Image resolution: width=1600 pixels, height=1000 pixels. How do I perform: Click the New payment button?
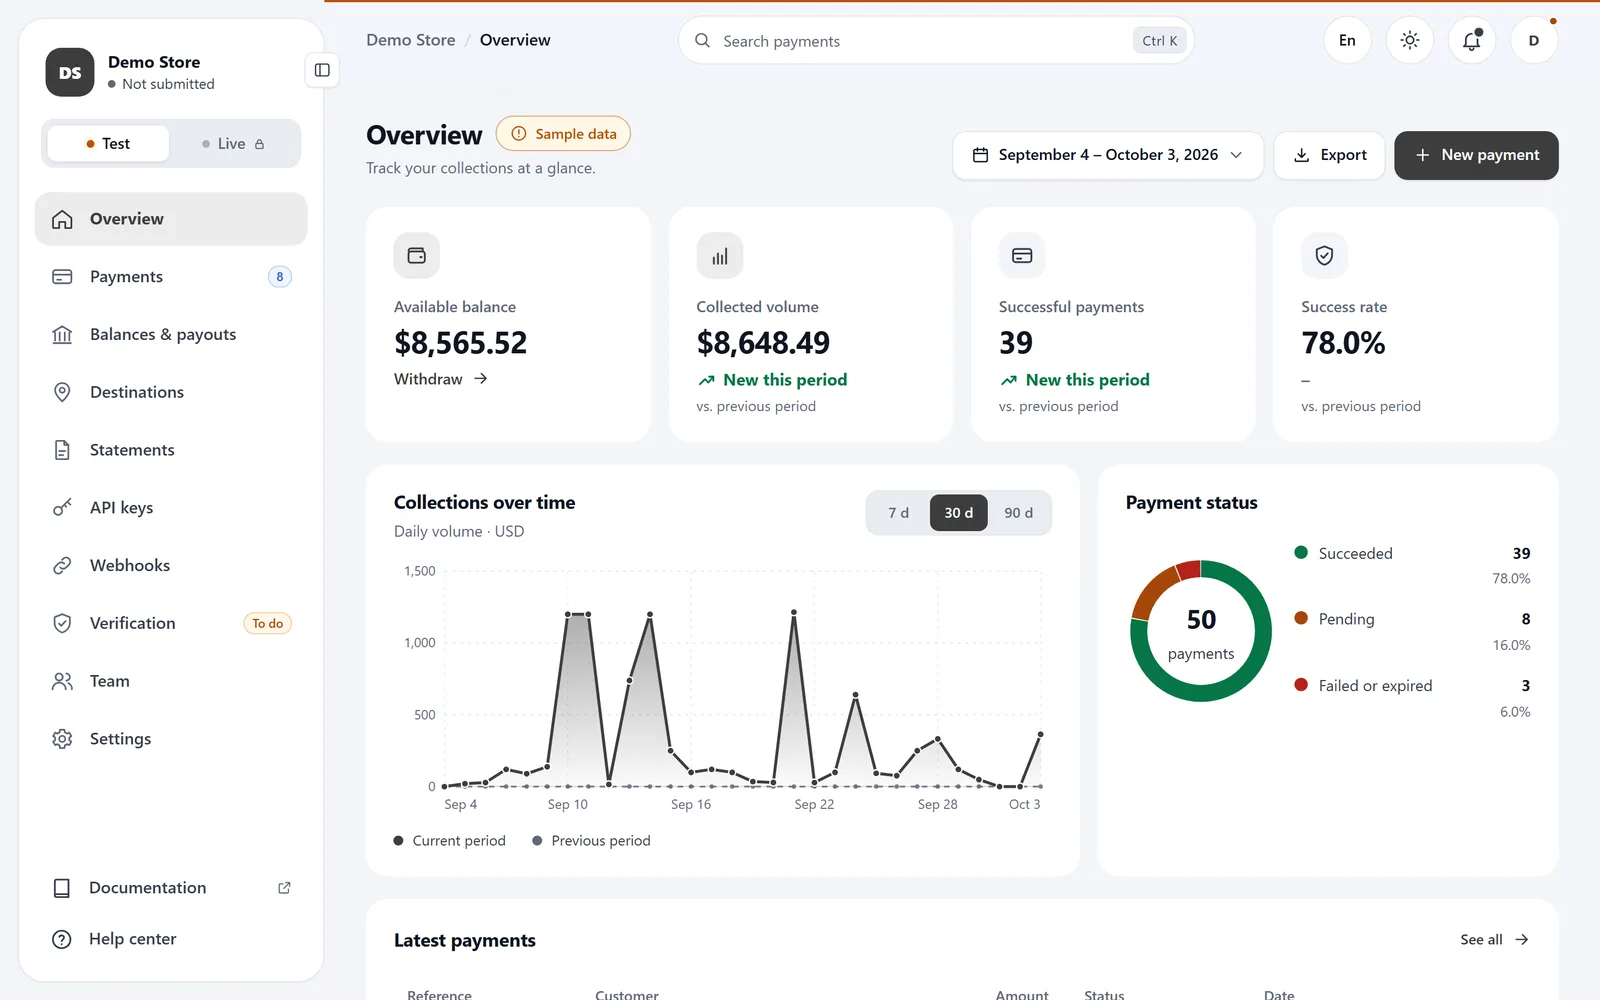click(1476, 155)
